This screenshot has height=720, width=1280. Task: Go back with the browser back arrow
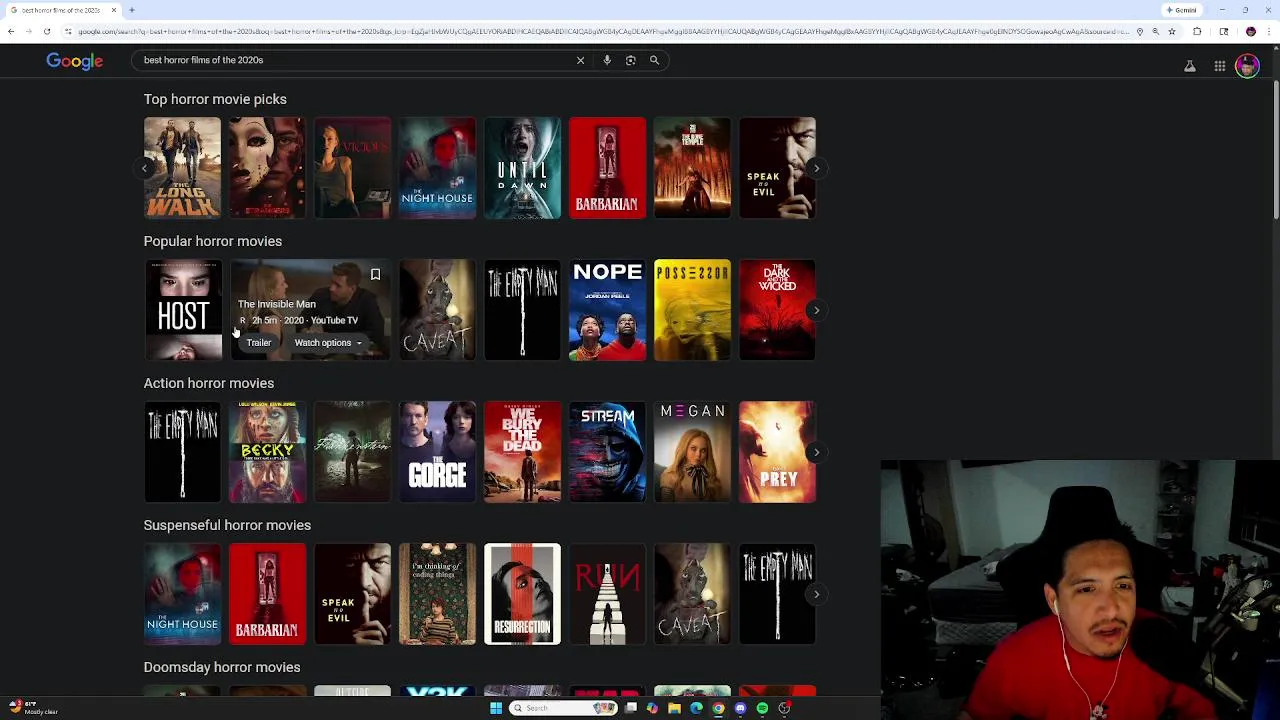point(11,31)
